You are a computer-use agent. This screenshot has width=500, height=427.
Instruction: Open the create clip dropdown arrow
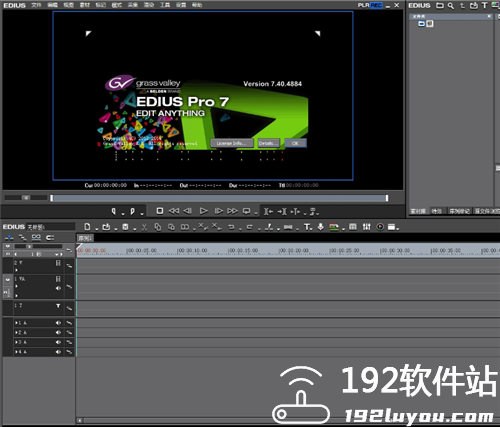tap(343, 229)
